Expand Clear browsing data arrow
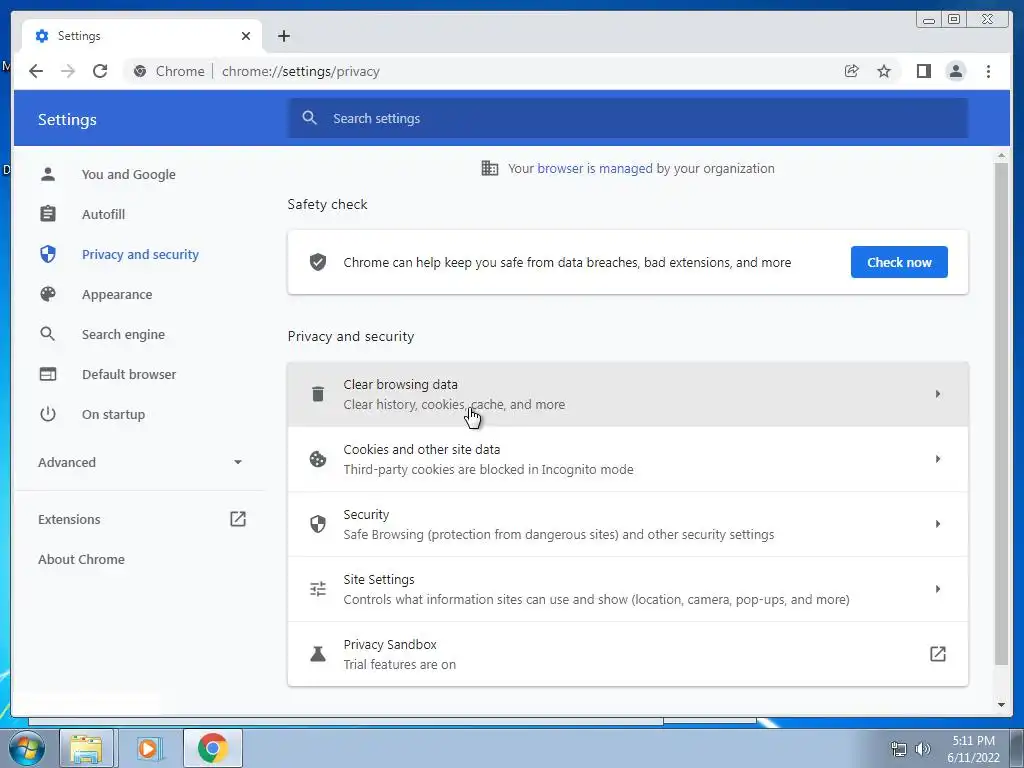The image size is (1024, 768). coord(938,394)
